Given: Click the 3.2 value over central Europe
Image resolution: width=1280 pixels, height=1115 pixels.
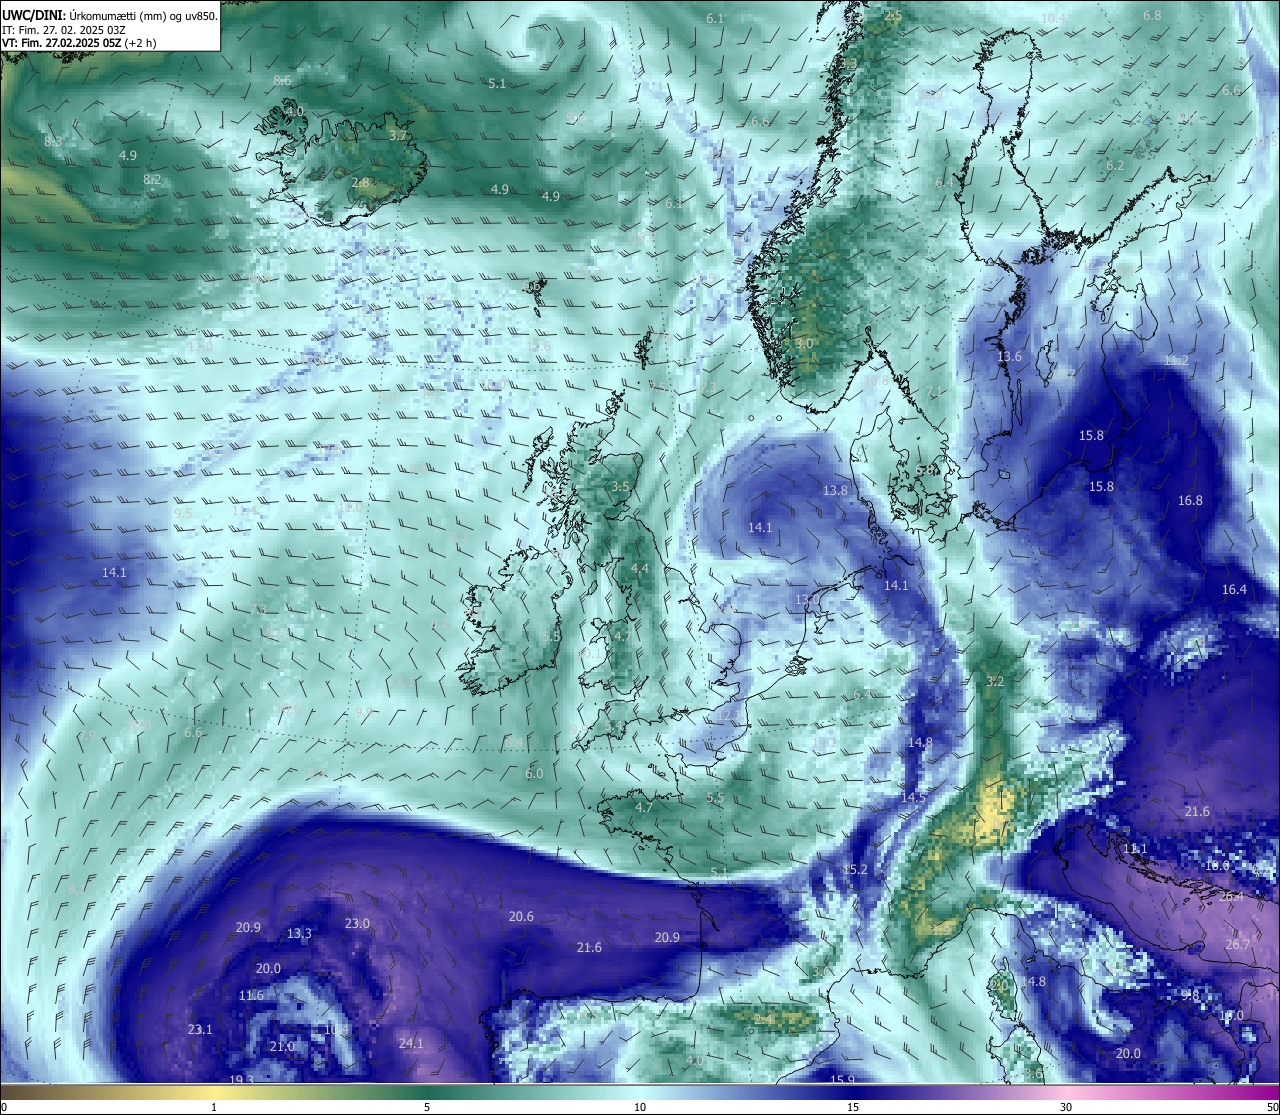Looking at the screenshot, I should 995,681.
